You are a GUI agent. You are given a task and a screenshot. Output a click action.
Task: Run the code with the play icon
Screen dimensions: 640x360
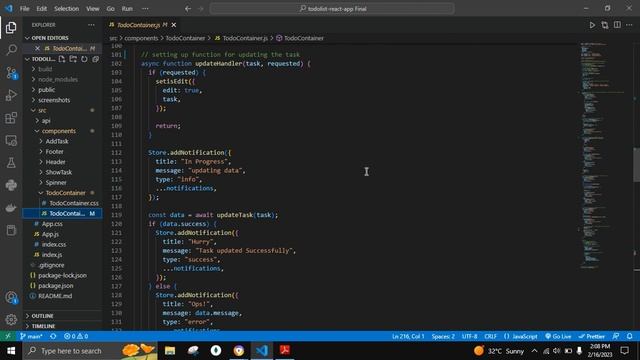[592, 25]
